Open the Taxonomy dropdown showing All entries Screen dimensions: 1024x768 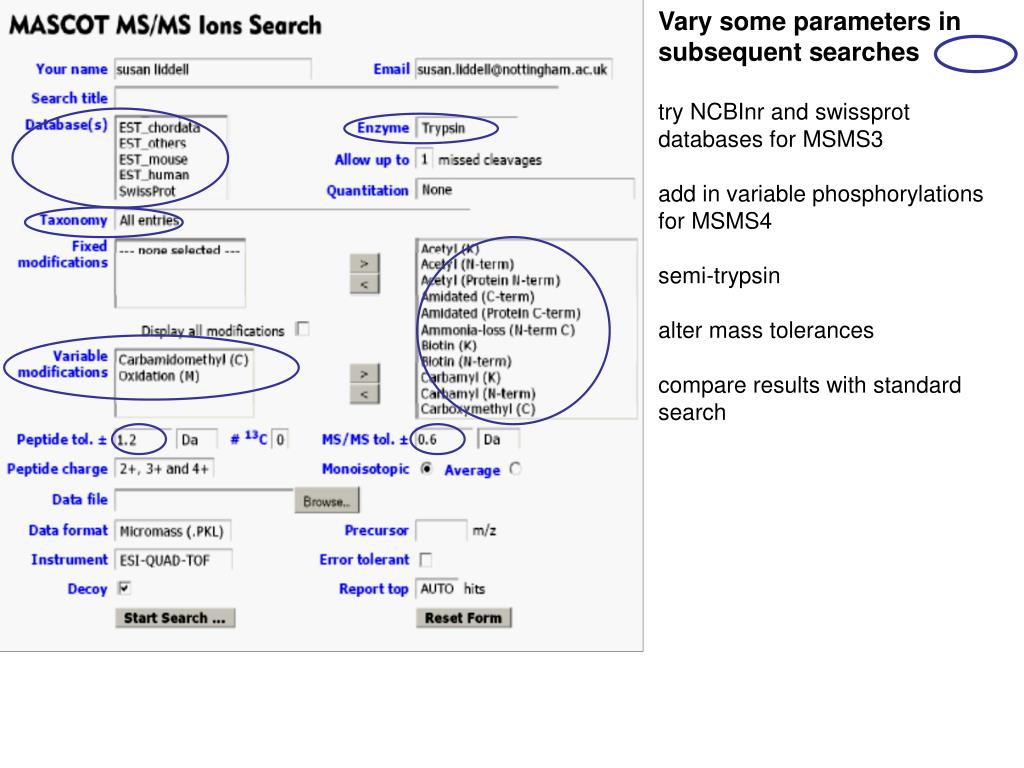[x=292, y=220]
